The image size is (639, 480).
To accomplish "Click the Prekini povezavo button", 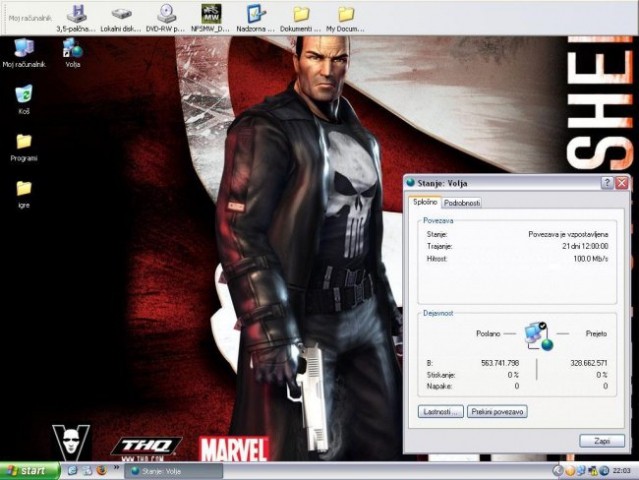I will [497, 412].
